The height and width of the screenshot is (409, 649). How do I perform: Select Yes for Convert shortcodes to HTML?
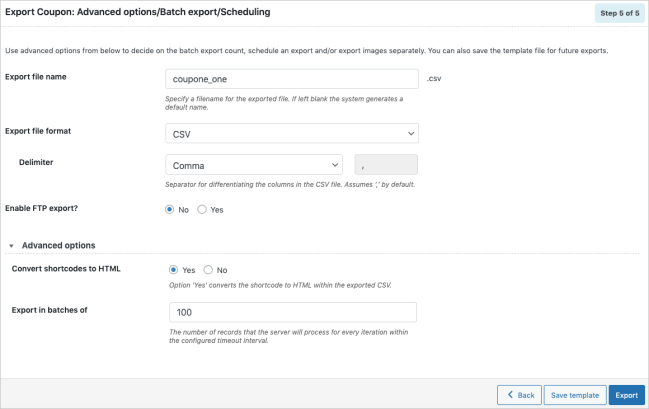pyautogui.click(x=175, y=270)
